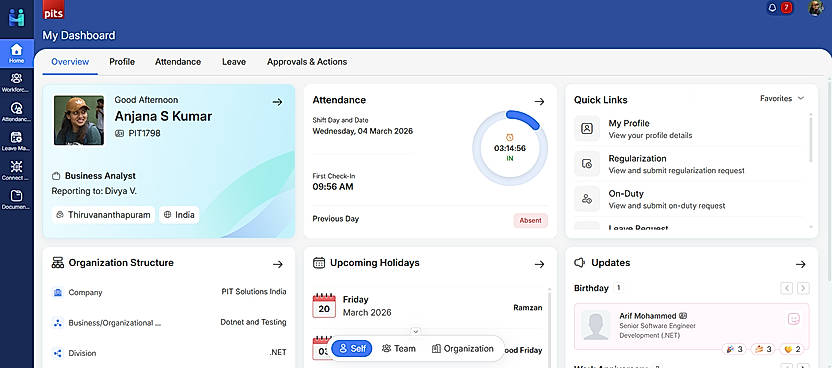This screenshot has width=832, height=368.
Task: Click the Upcoming Holidays calendar heading icon
Action: pos(319,263)
